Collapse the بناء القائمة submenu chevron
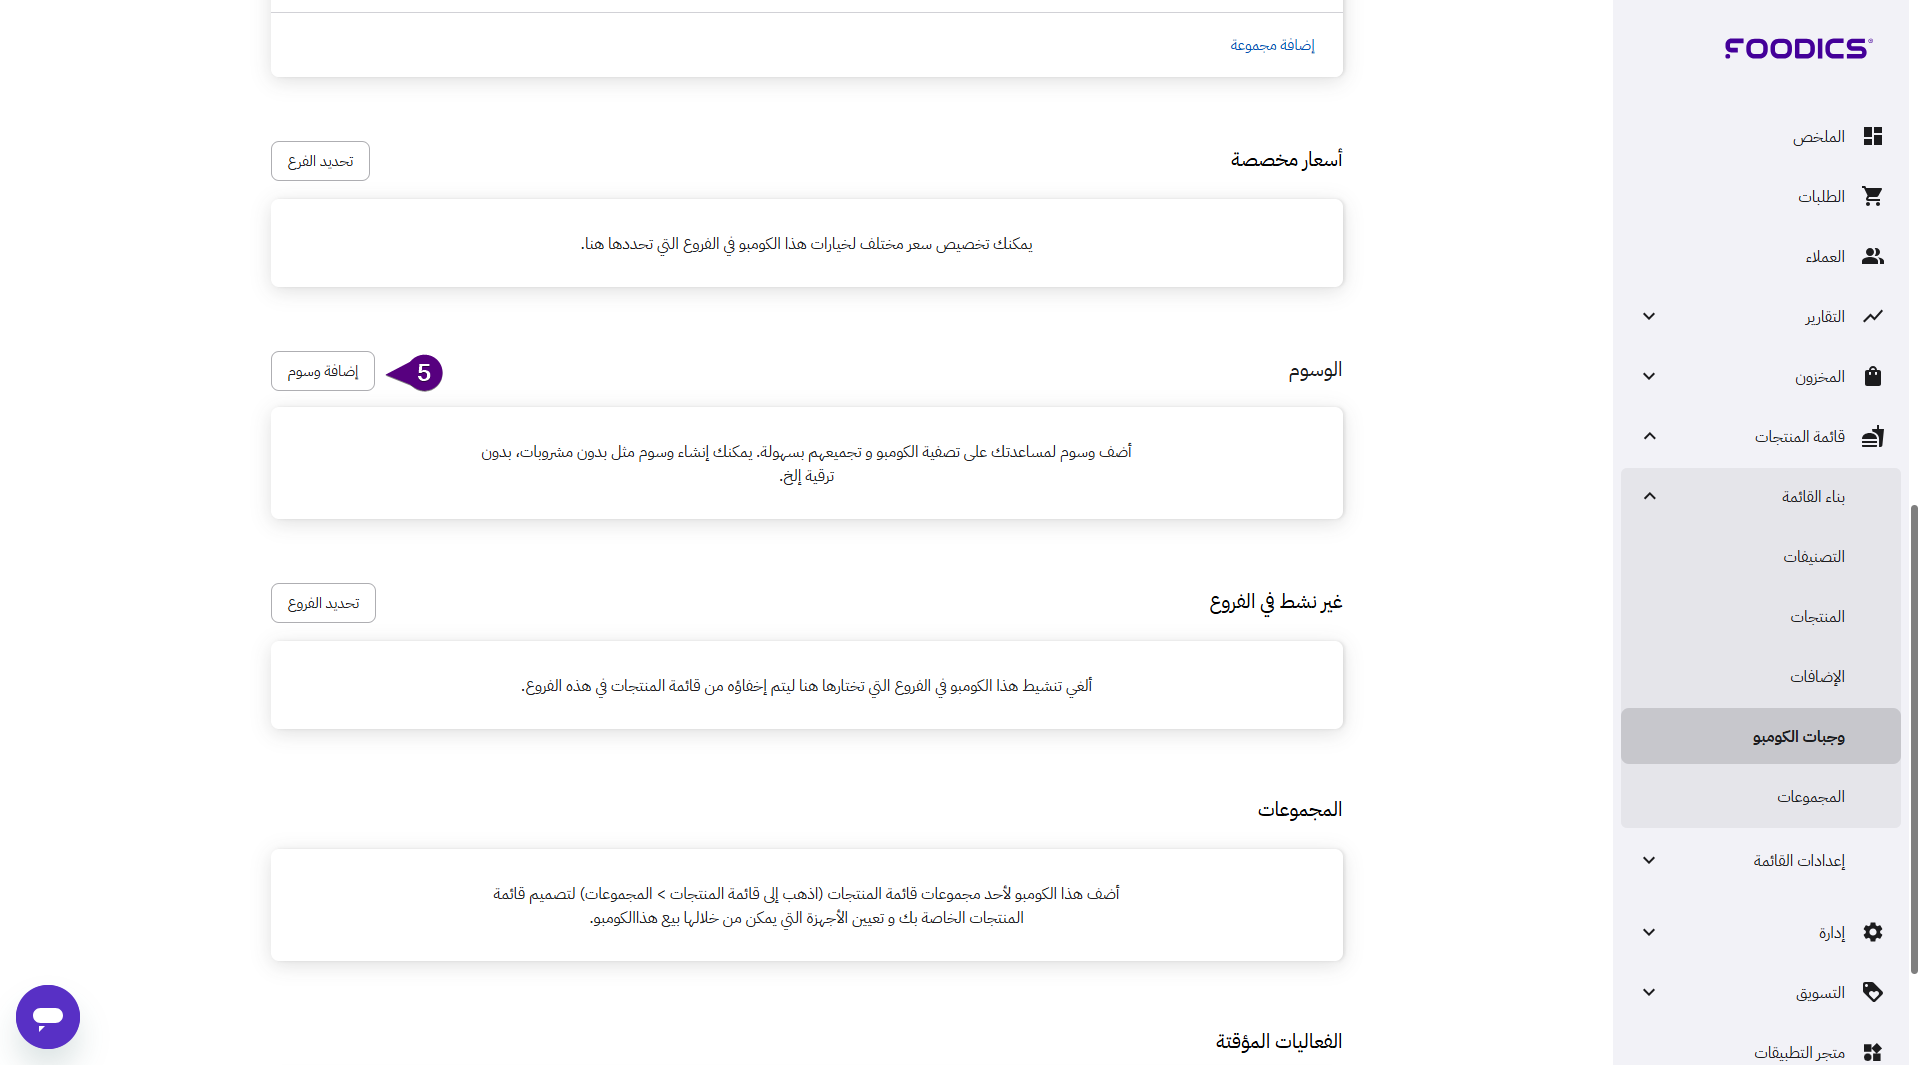This screenshot has width=1920, height=1065. pos(1649,497)
